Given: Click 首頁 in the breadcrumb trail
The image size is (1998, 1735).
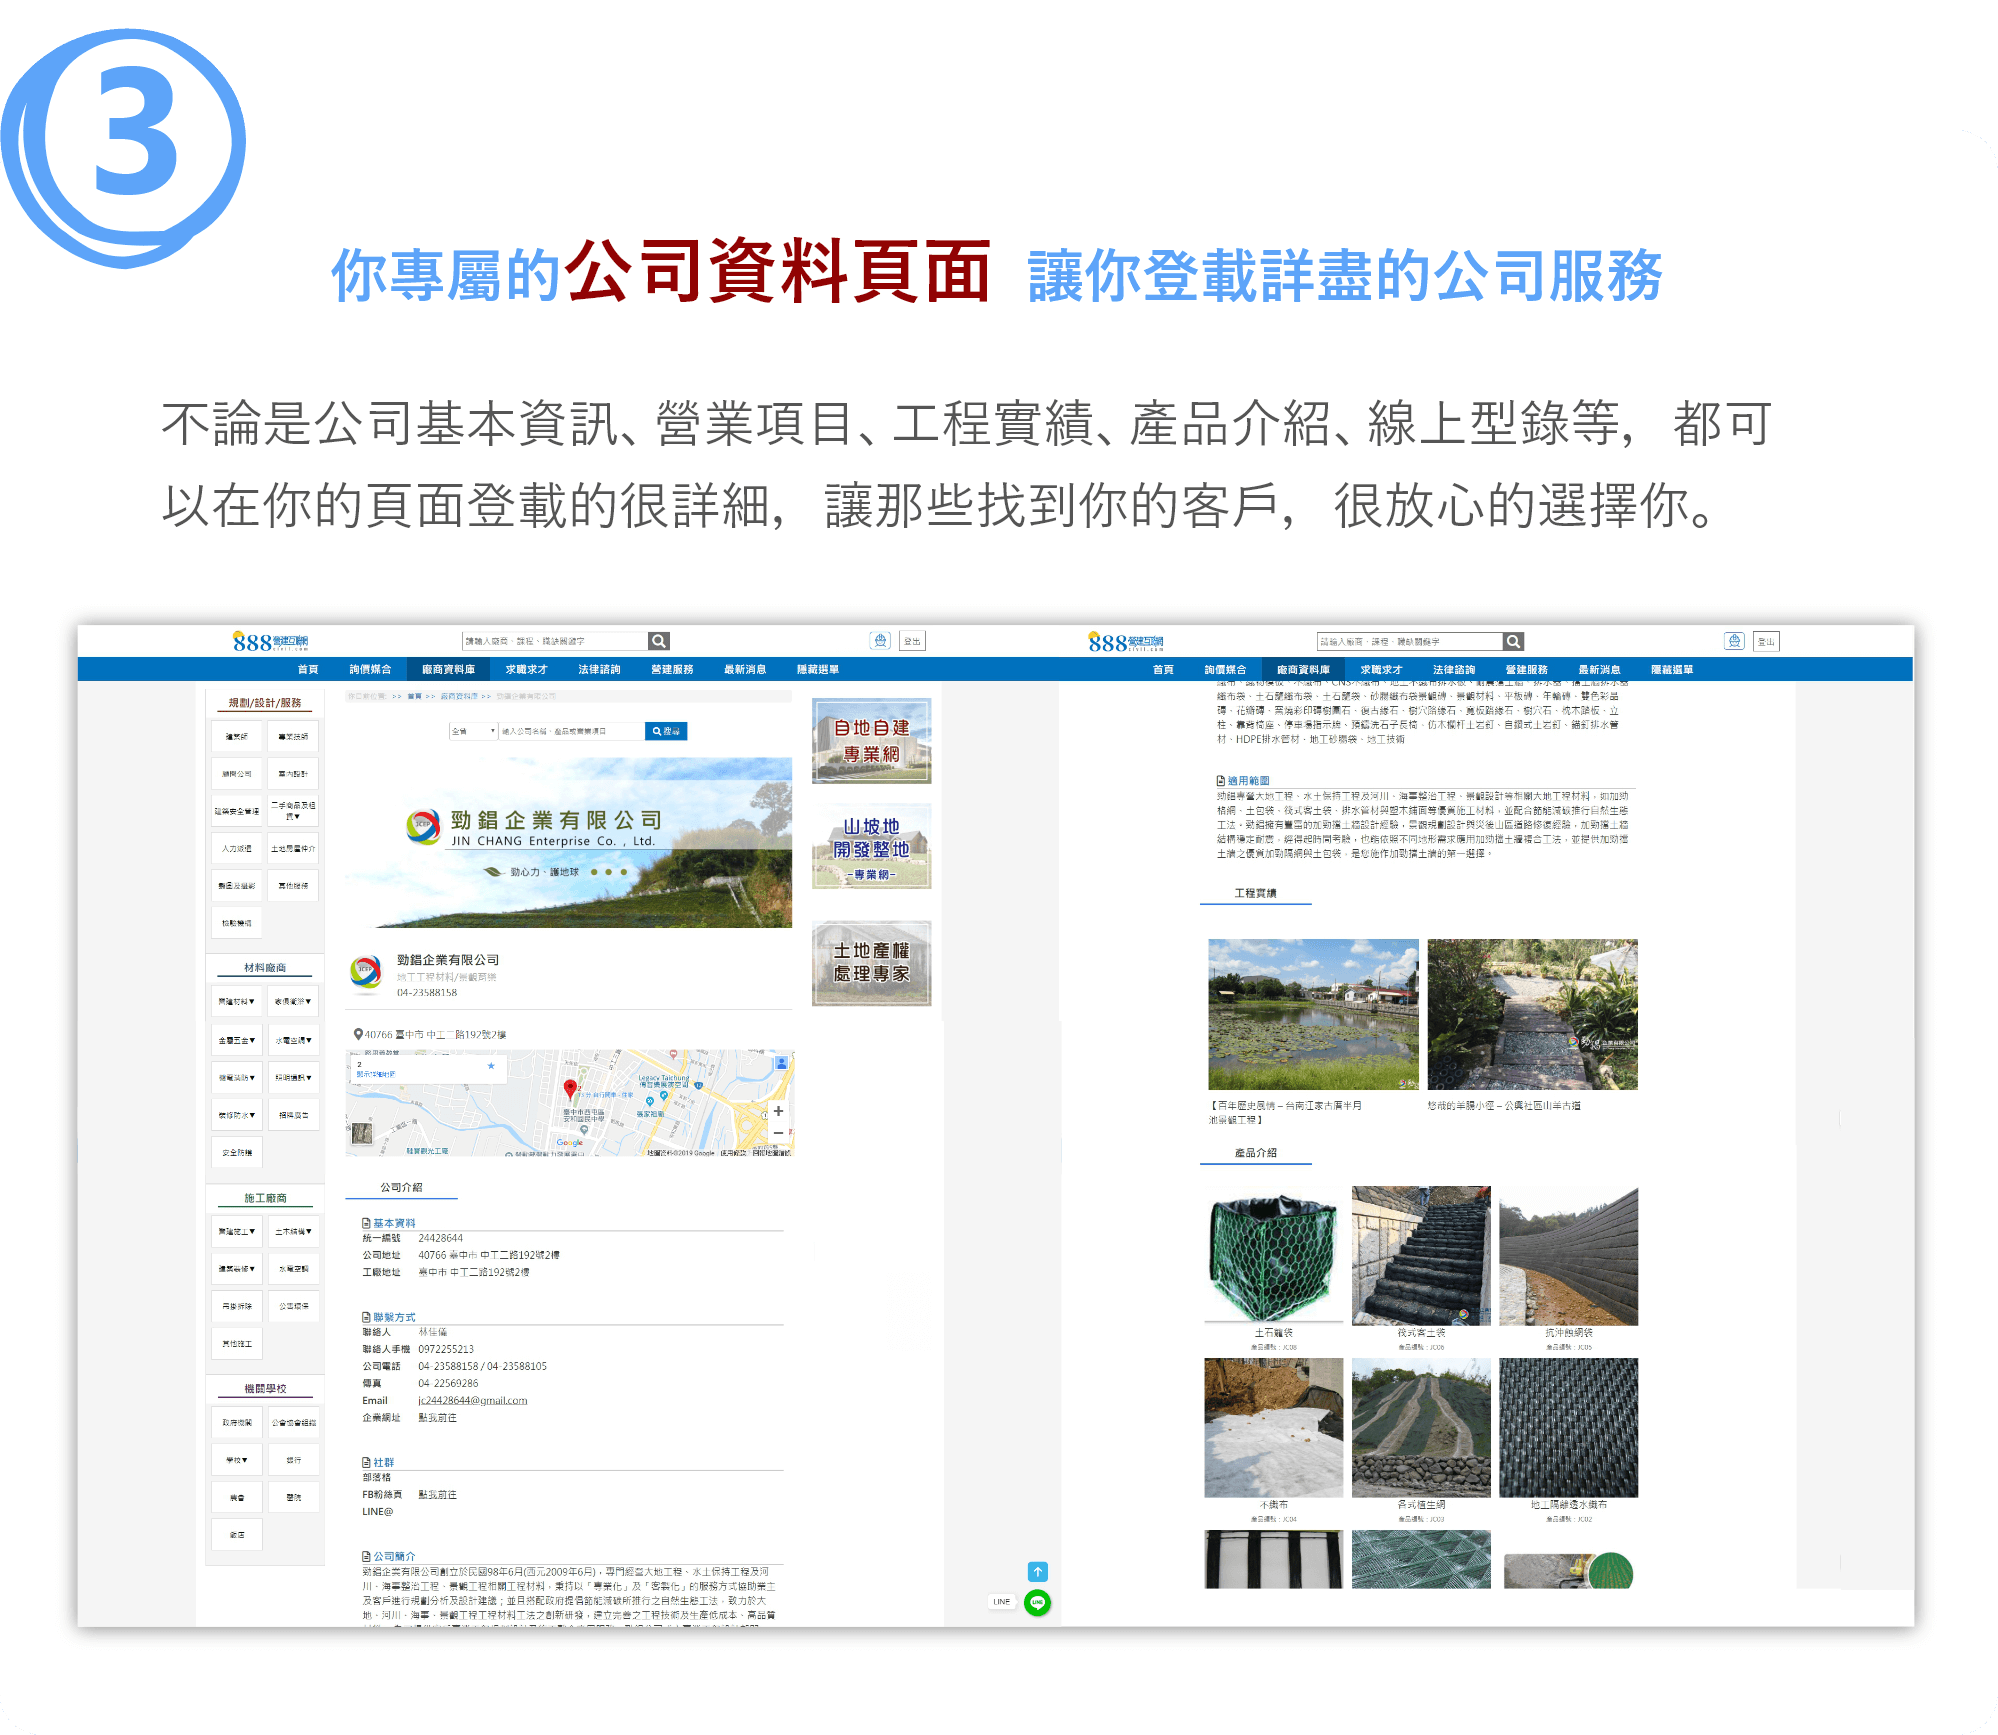Looking at the screenshot, I should (x=415, y=696).
